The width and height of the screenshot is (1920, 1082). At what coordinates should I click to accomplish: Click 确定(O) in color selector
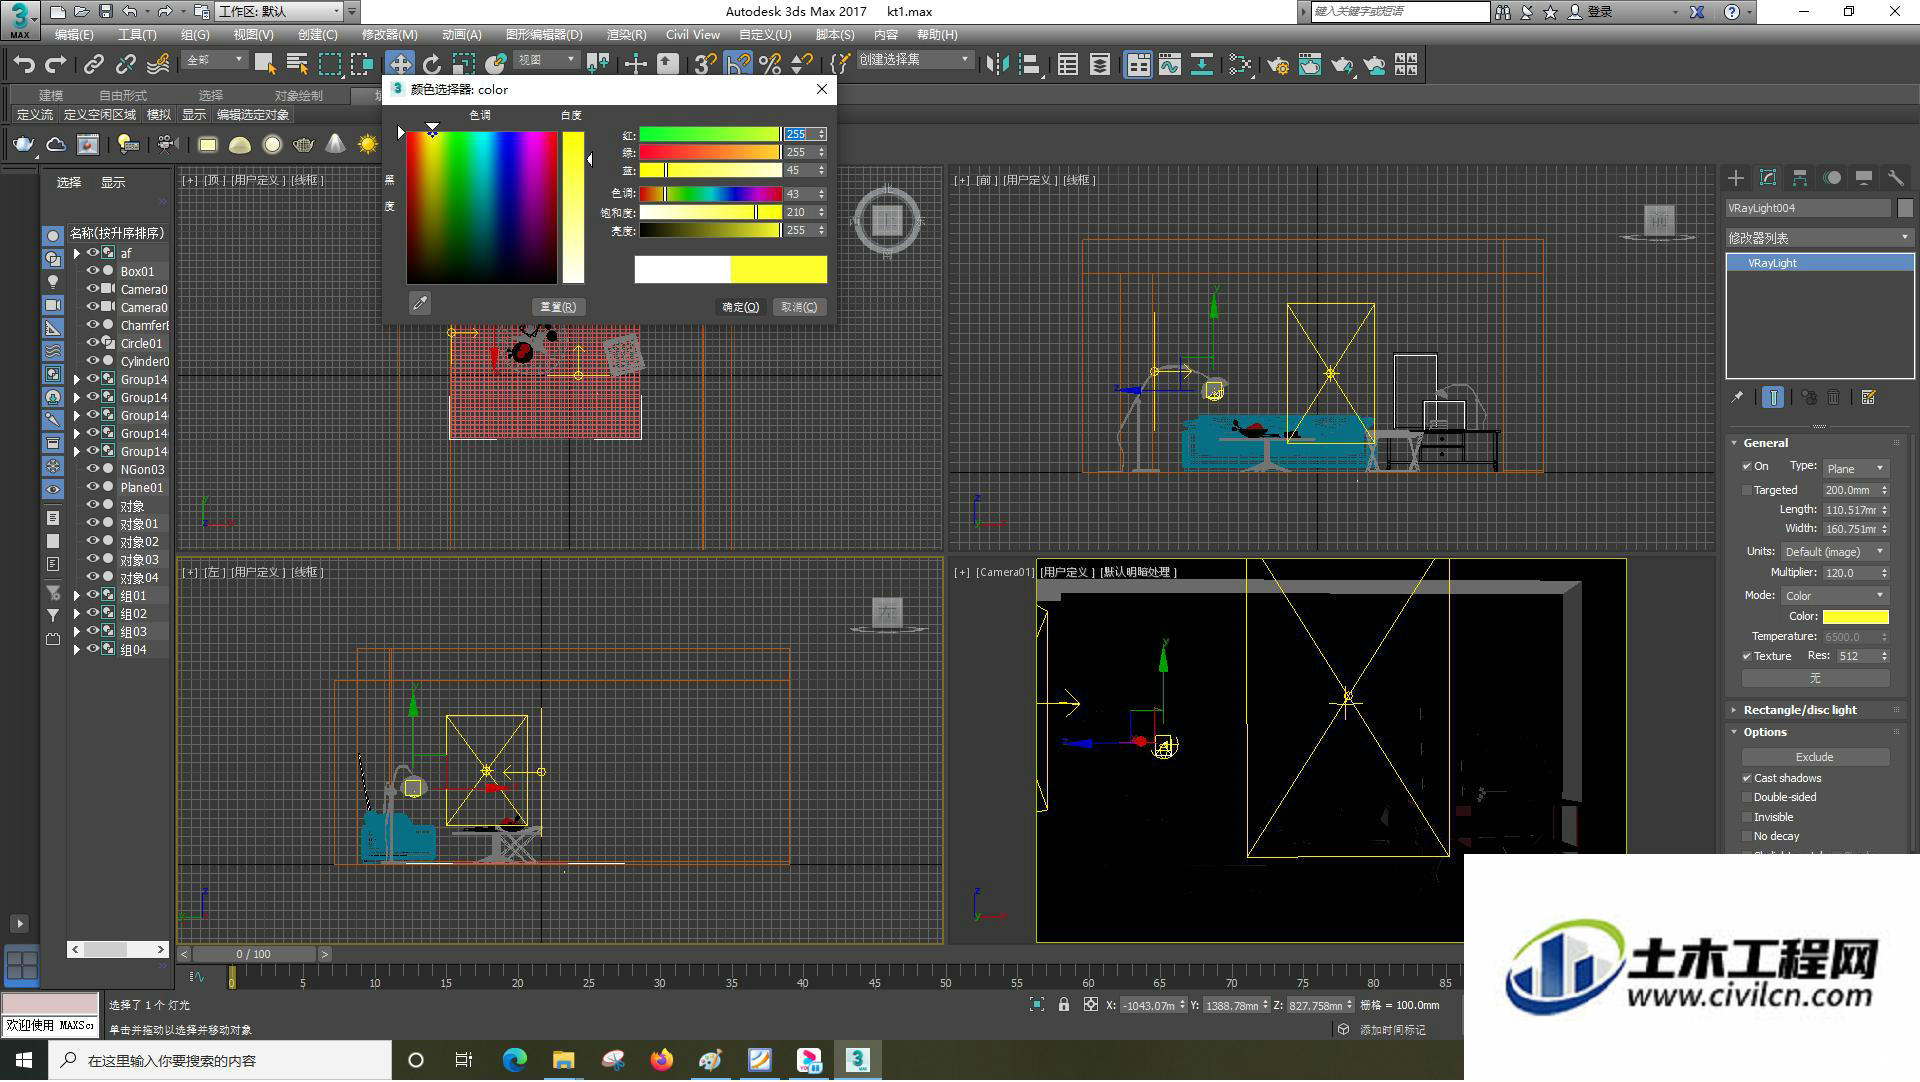(741, 307)
